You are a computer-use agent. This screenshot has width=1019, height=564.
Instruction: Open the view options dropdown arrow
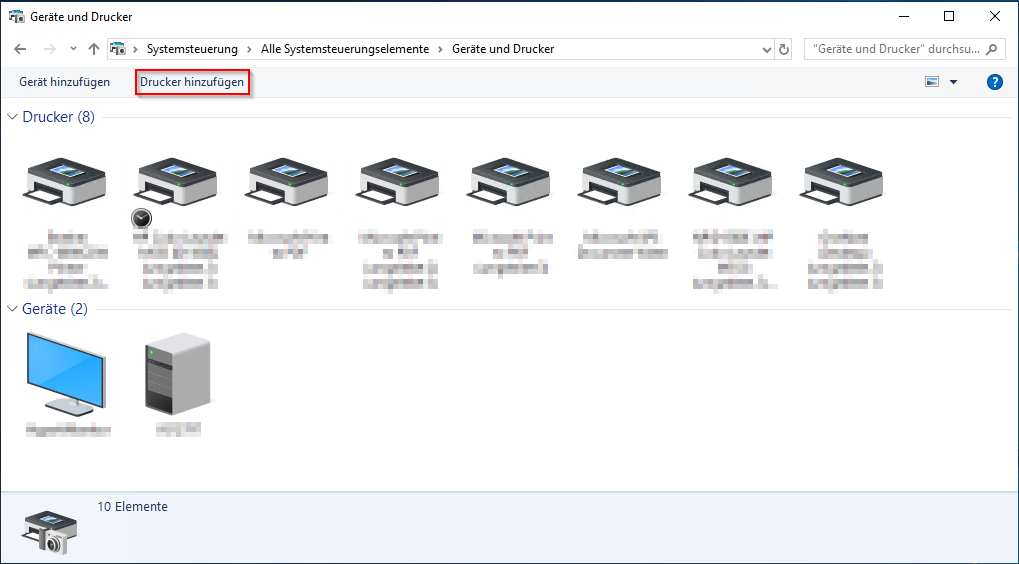[x=953, y=82]
